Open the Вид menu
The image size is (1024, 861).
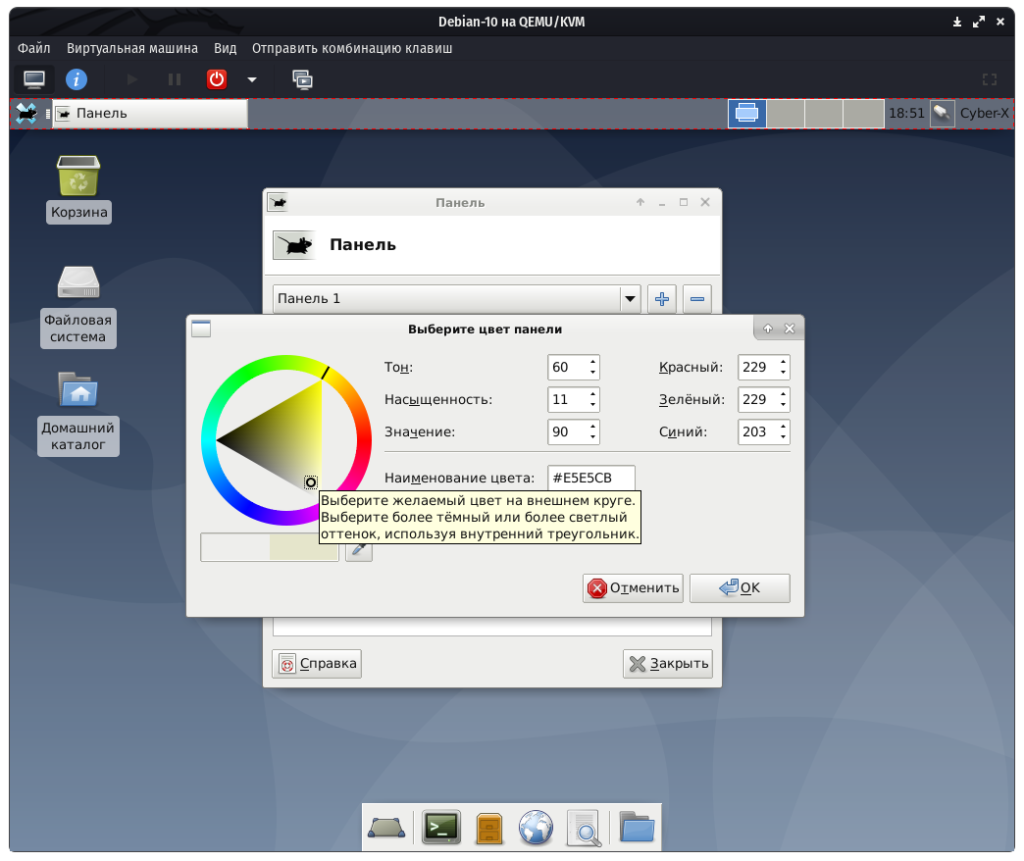pos(225,48)
